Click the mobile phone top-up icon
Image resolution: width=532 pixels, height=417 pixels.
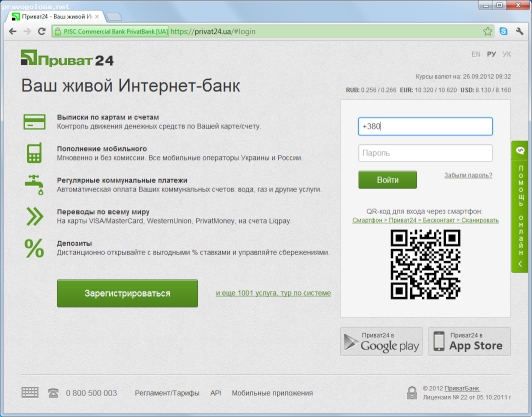coord(34,153)
